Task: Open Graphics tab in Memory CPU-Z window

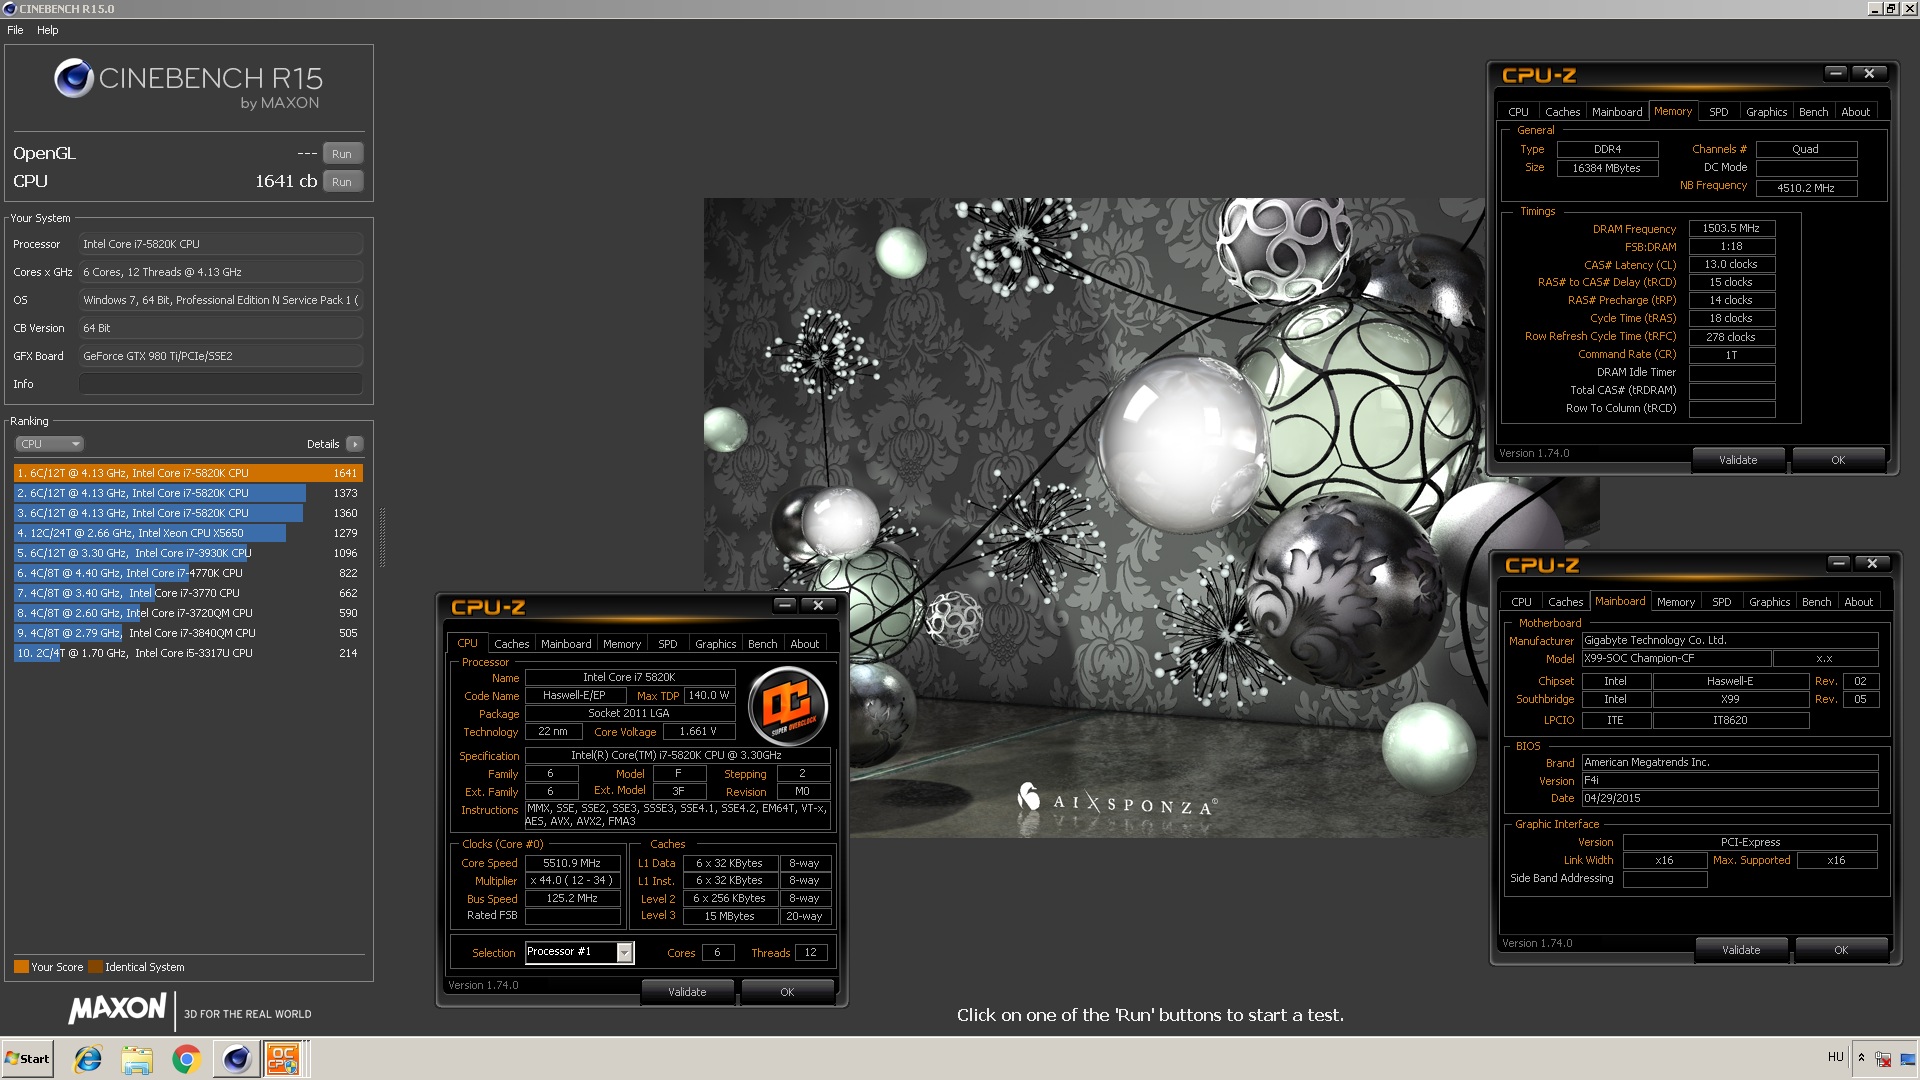Action: point(1767,112)
